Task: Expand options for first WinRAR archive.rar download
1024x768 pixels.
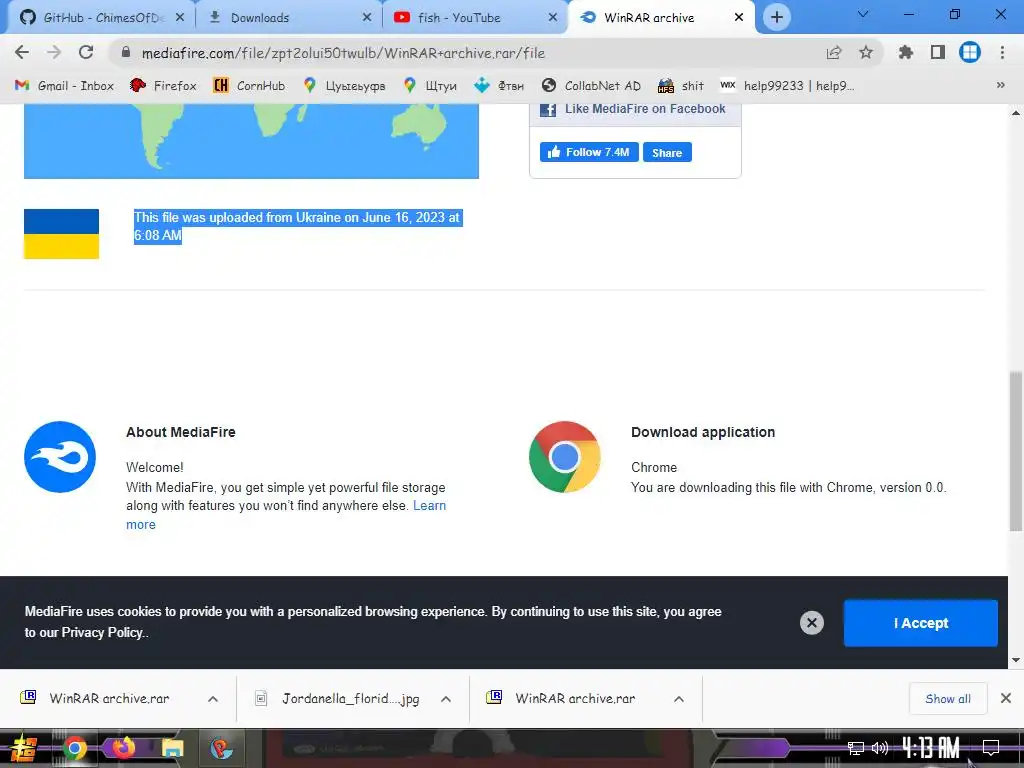Action: [213, 699]
